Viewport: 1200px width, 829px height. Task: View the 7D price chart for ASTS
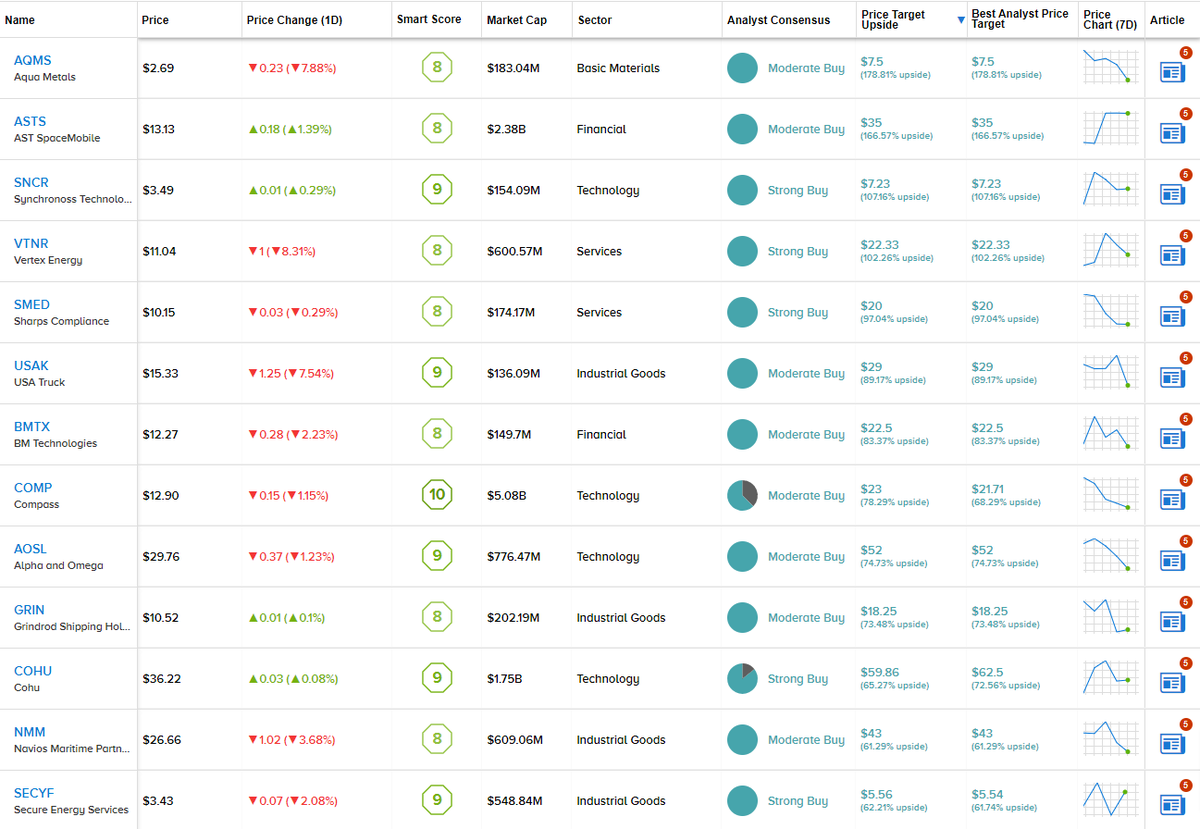(1110, 128)
